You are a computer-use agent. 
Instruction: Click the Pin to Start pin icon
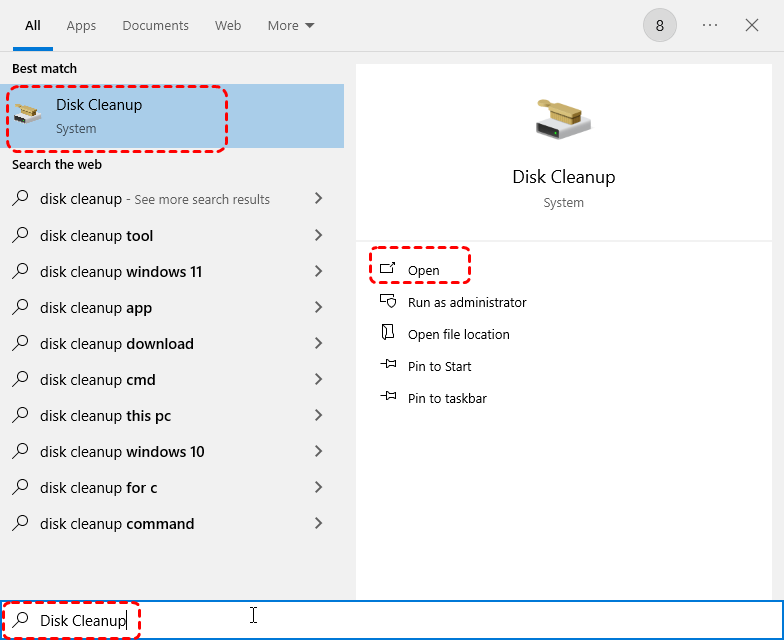pyautogui.click(x=388, y=366)
